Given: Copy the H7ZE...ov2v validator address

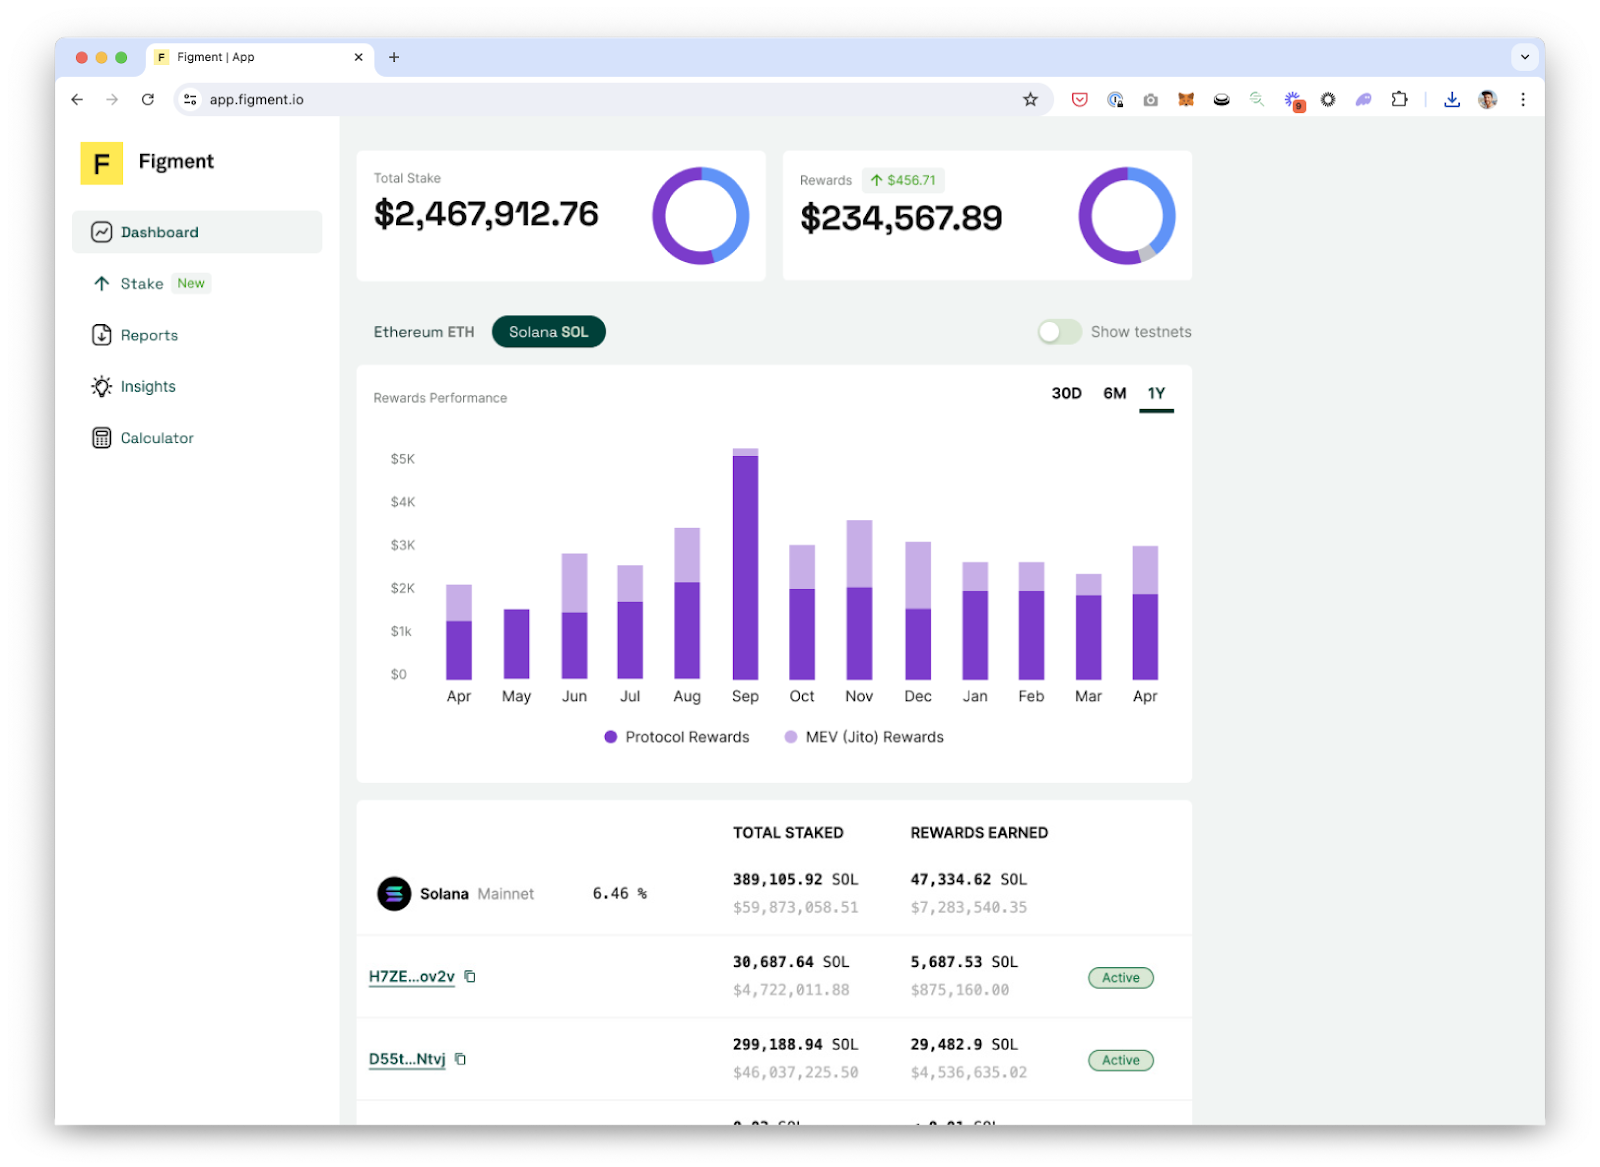Looking at the screenshot, I should (469, 977).
